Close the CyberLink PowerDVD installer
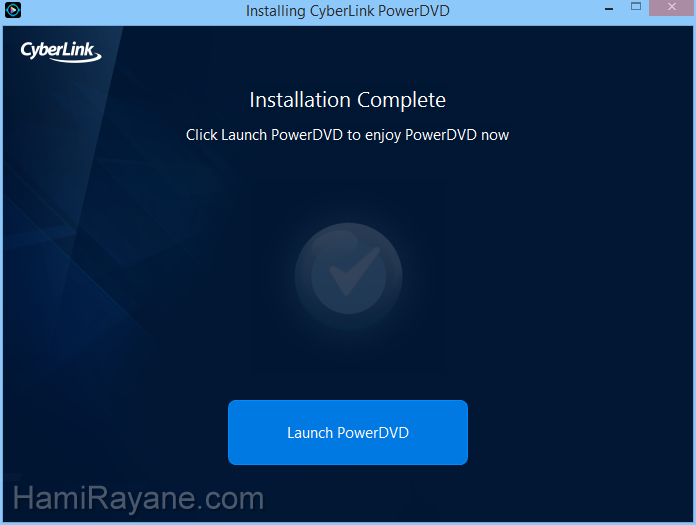This screenshot has height=525, width=696. (671, 8)
